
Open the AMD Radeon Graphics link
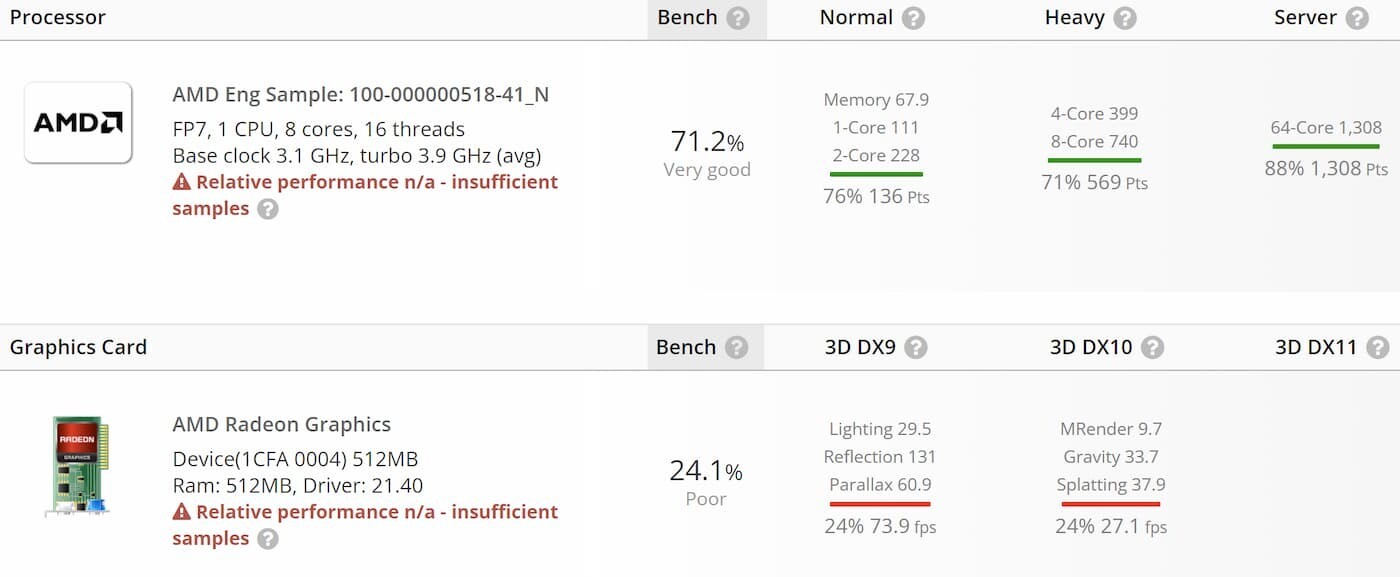click(x=282, y=424)
